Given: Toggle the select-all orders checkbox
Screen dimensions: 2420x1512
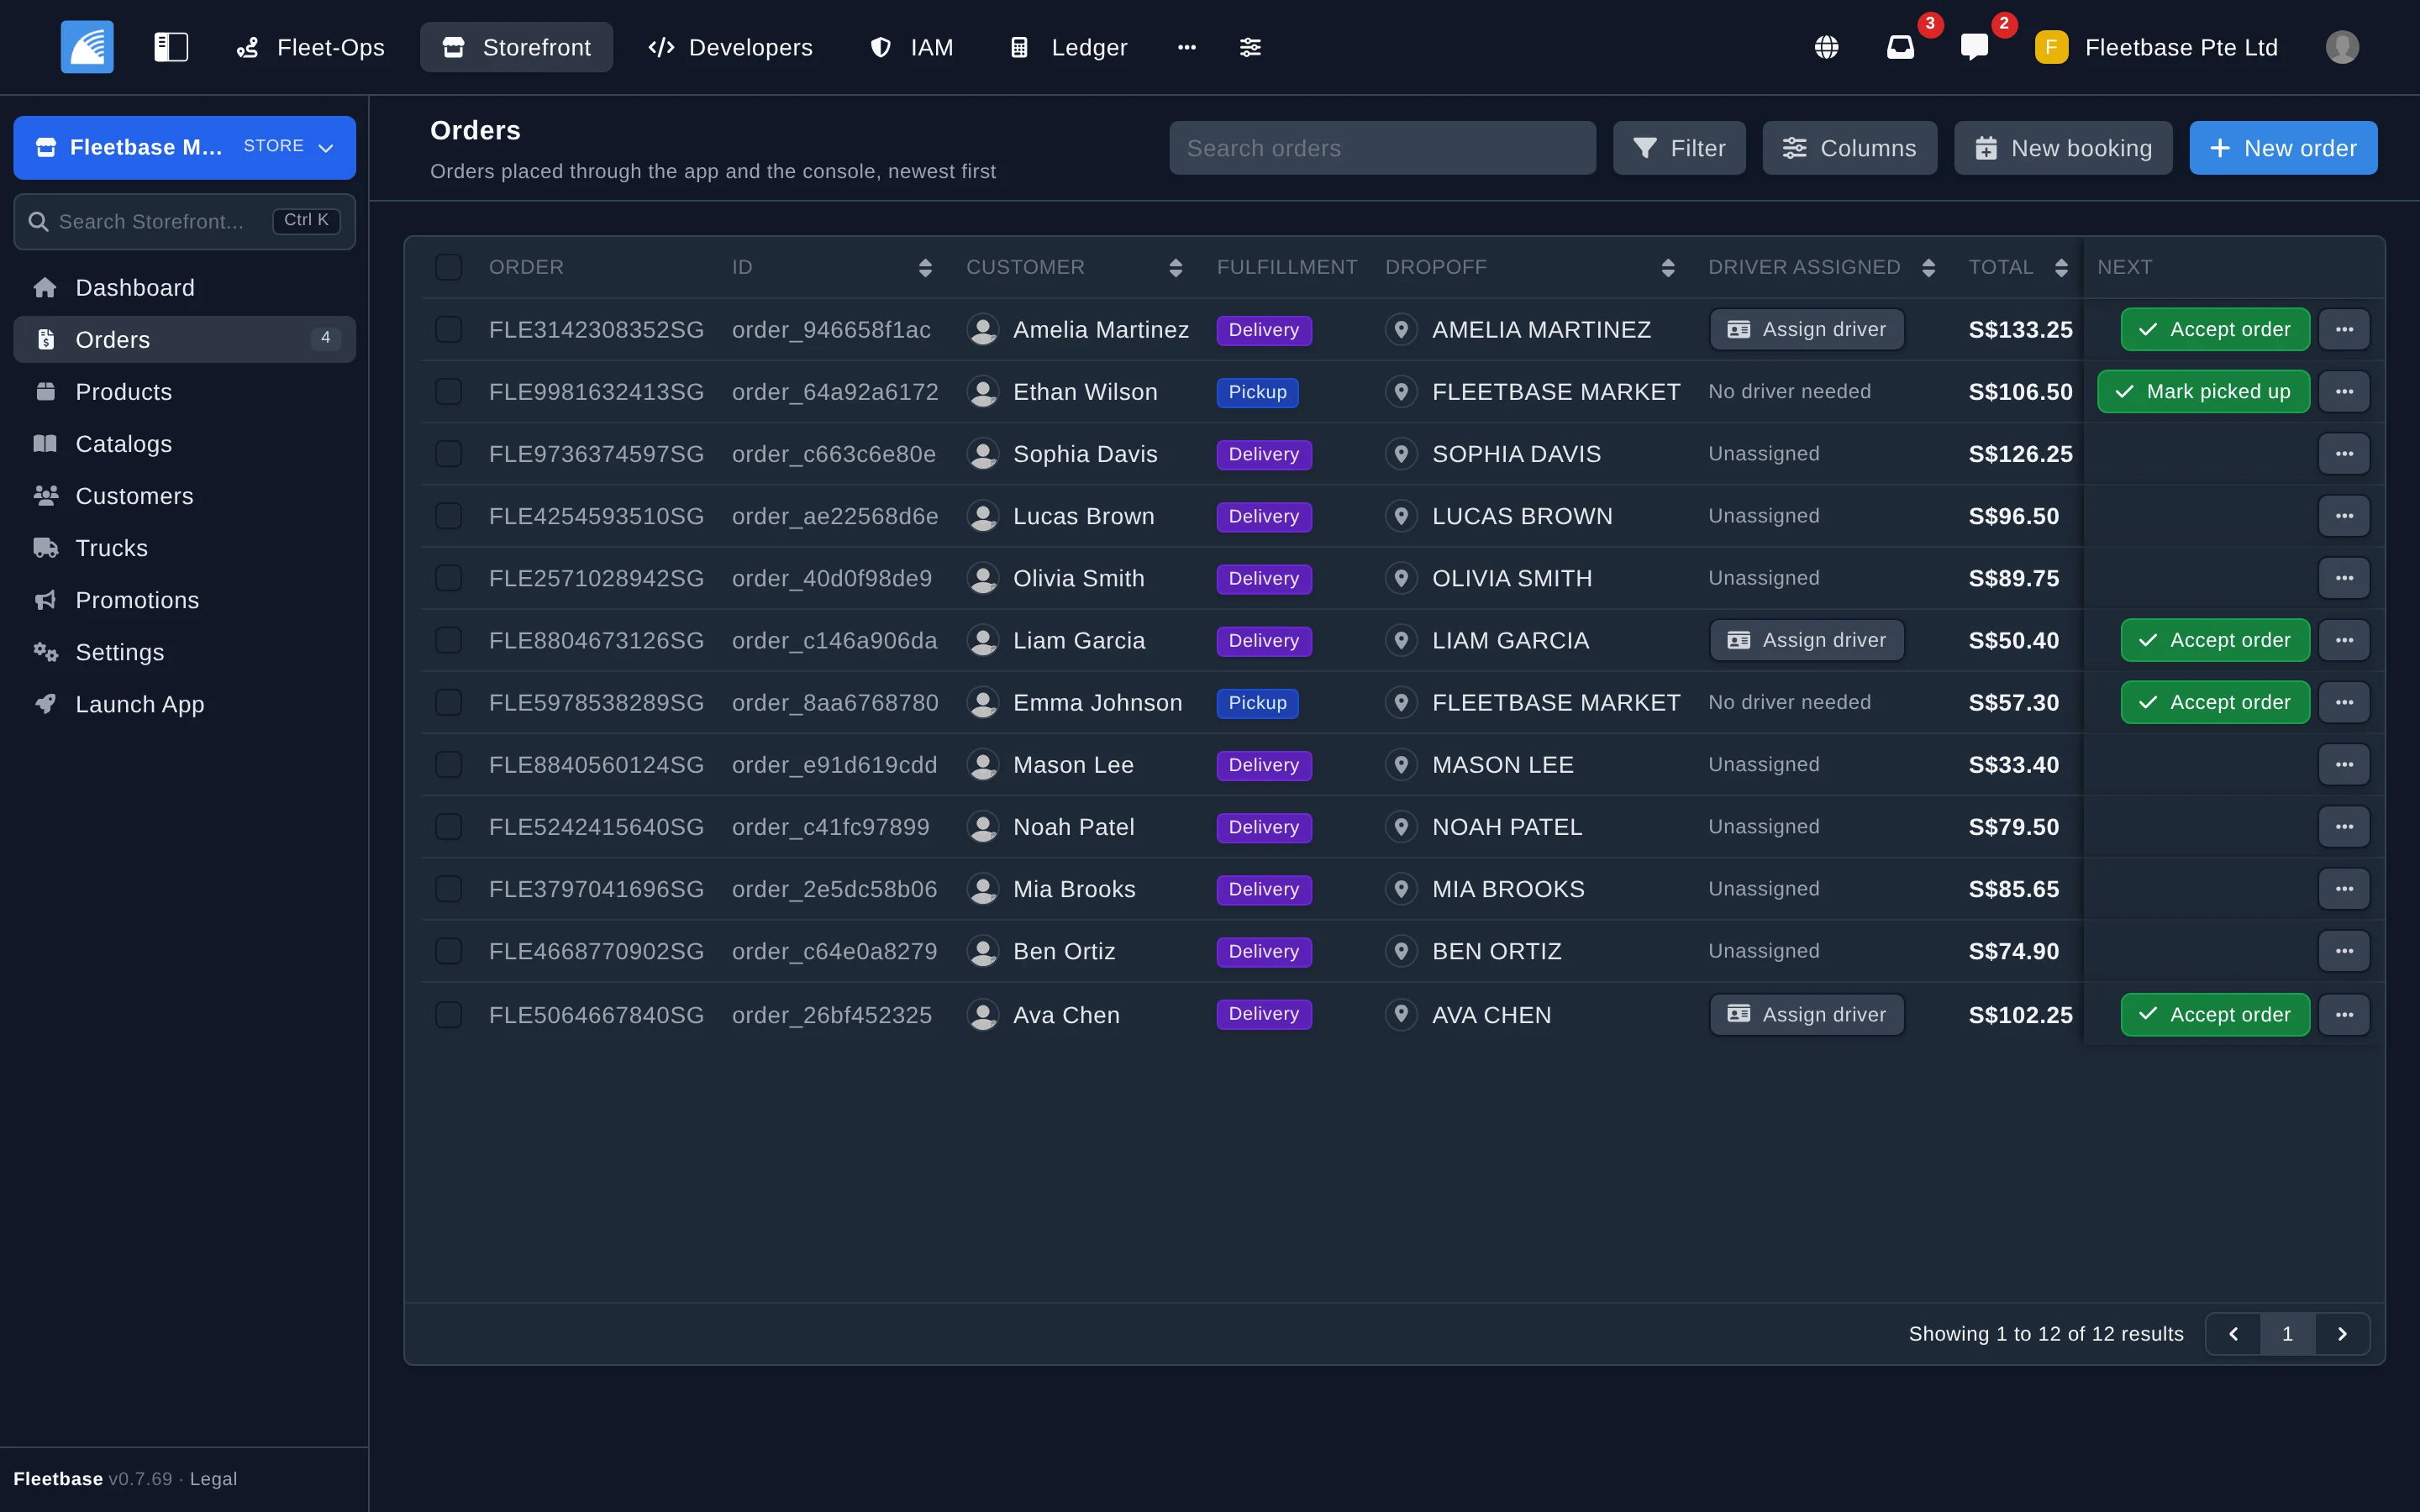Looking at the screenshot, I should [448, 267].
